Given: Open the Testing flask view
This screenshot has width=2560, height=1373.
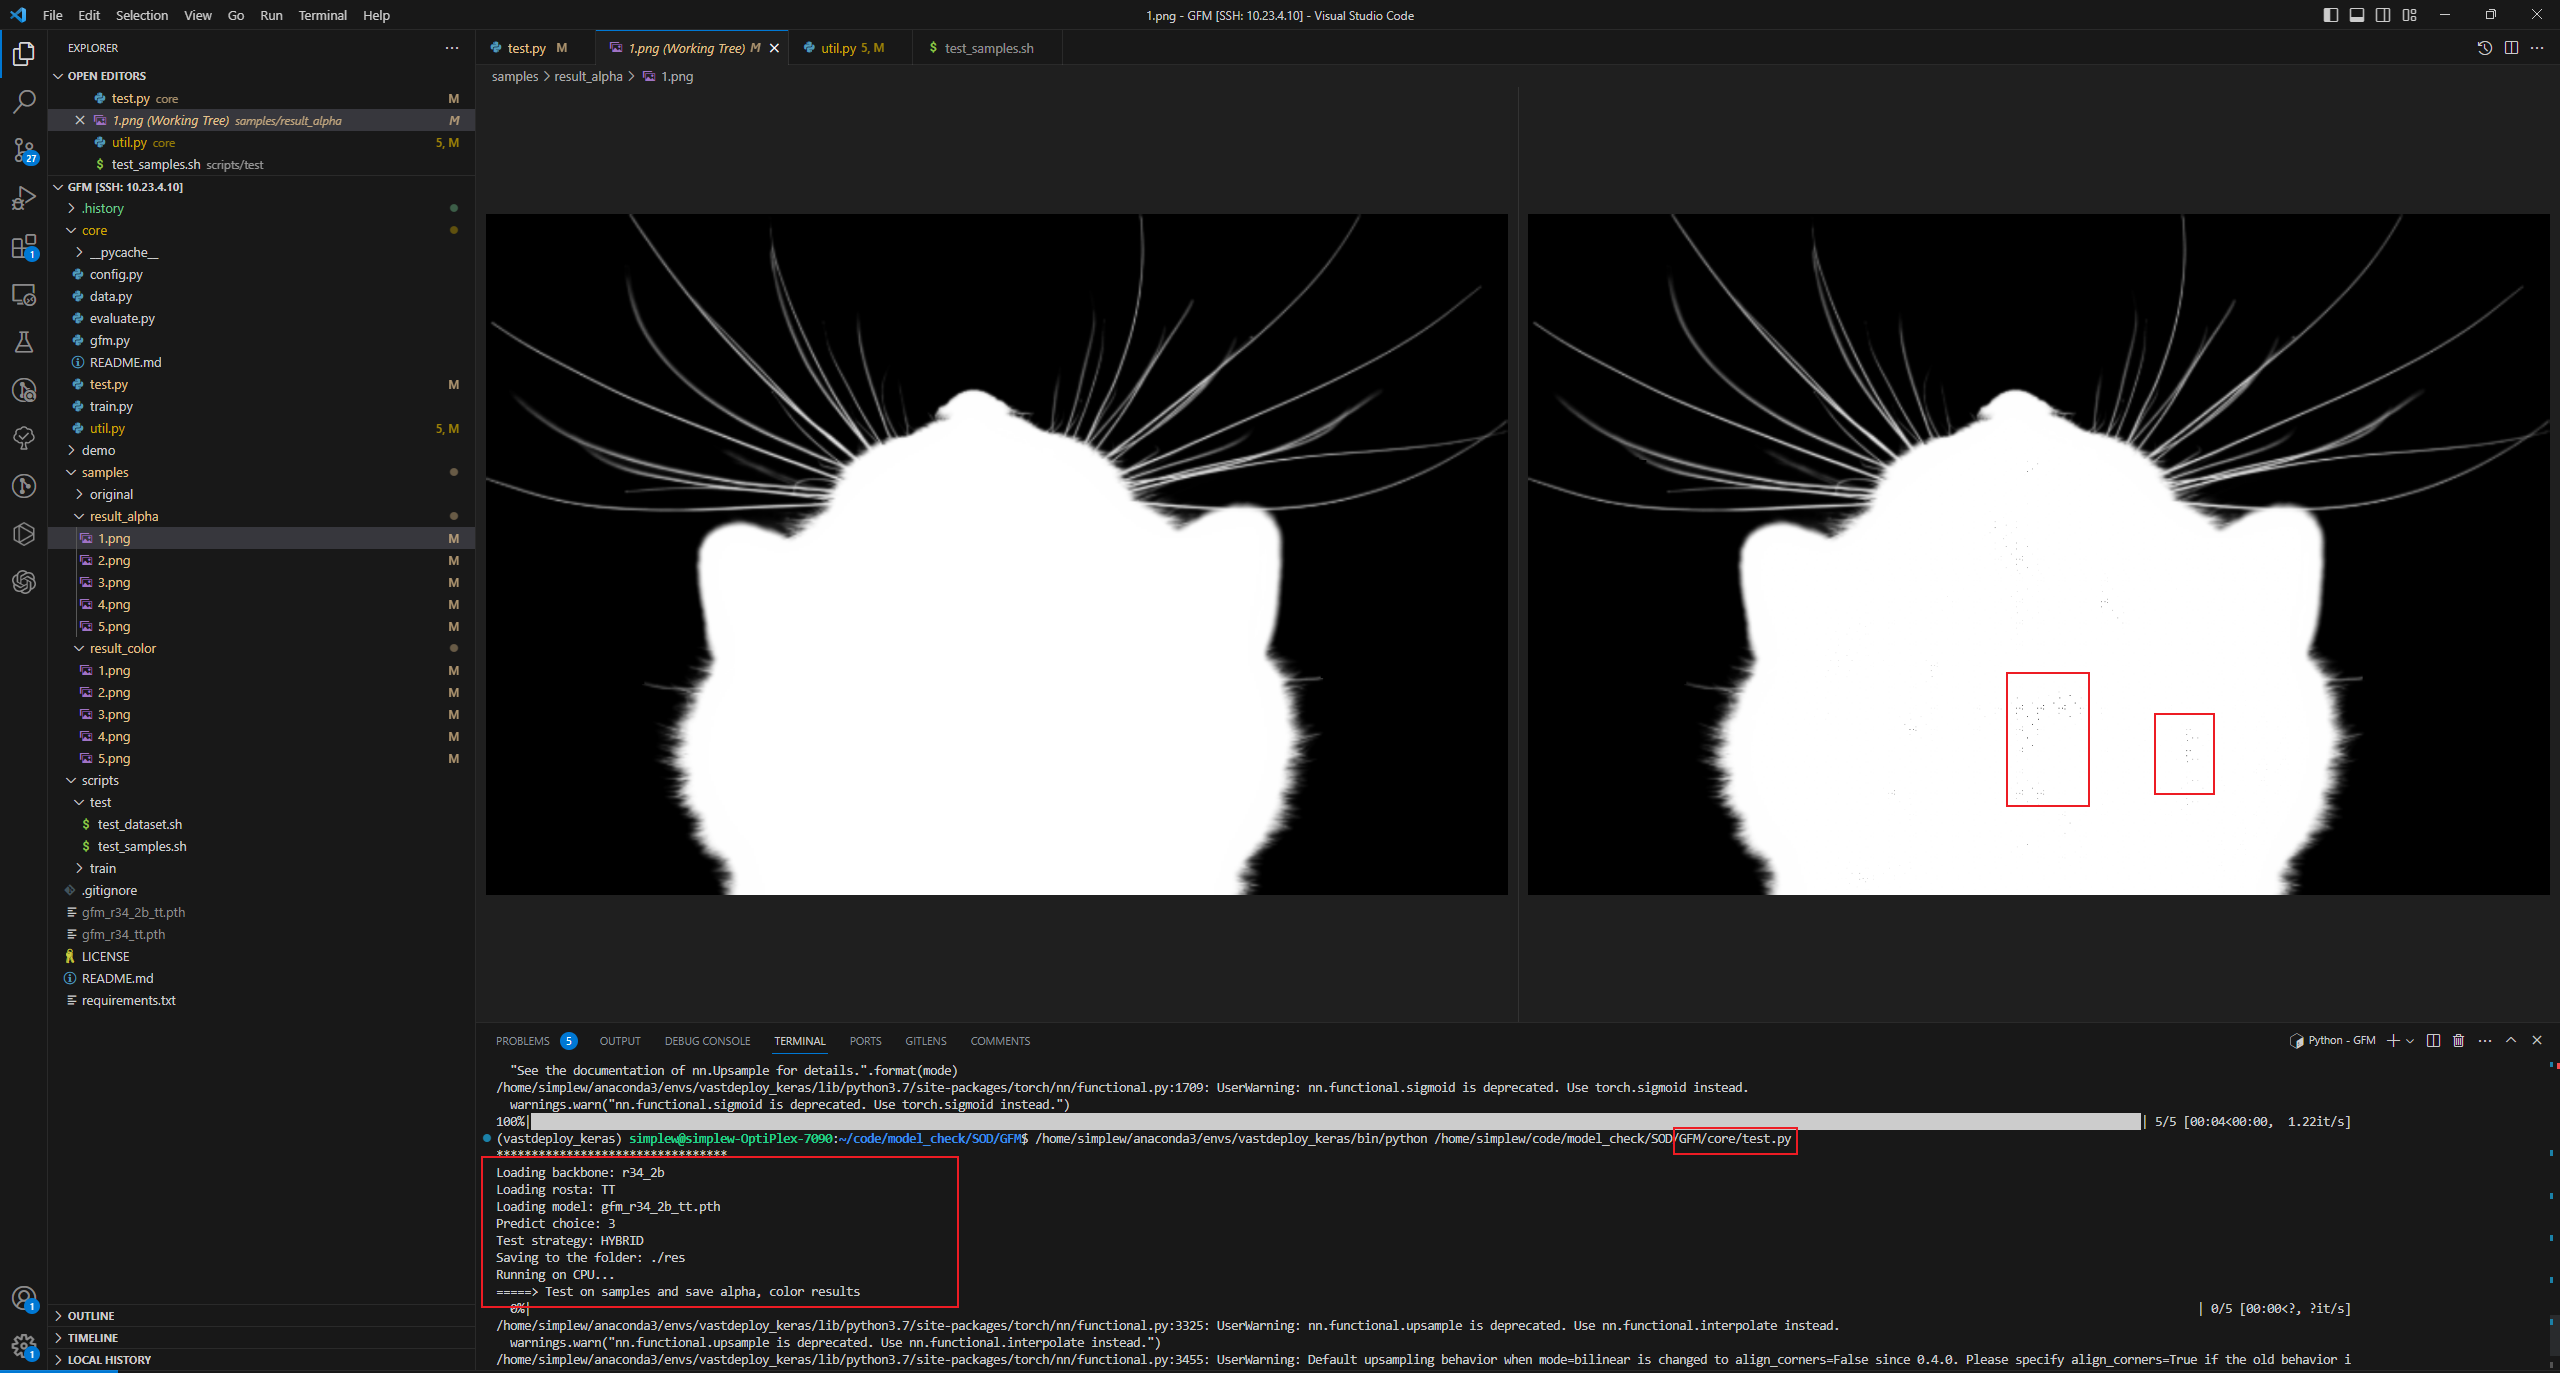Looking at the screenshot, I should tap(24, 342).
